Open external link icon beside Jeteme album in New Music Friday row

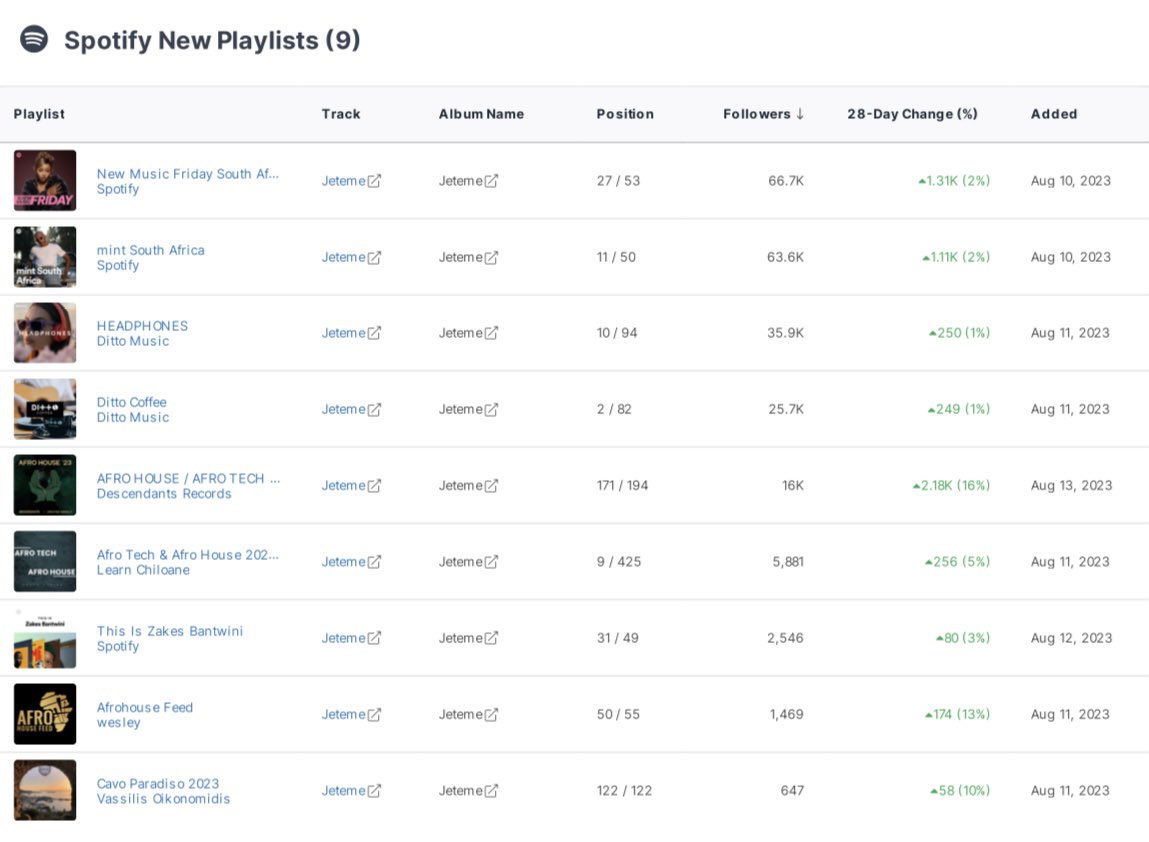click(491, 180)
